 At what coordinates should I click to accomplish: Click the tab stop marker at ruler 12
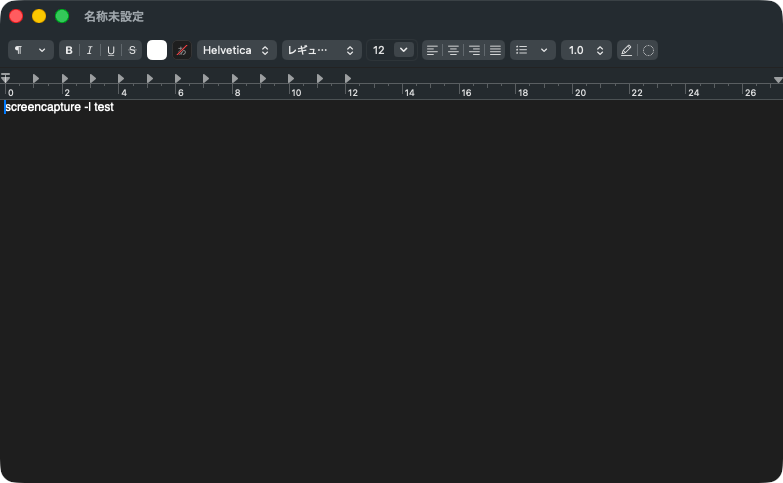click(x=348, y=78)
